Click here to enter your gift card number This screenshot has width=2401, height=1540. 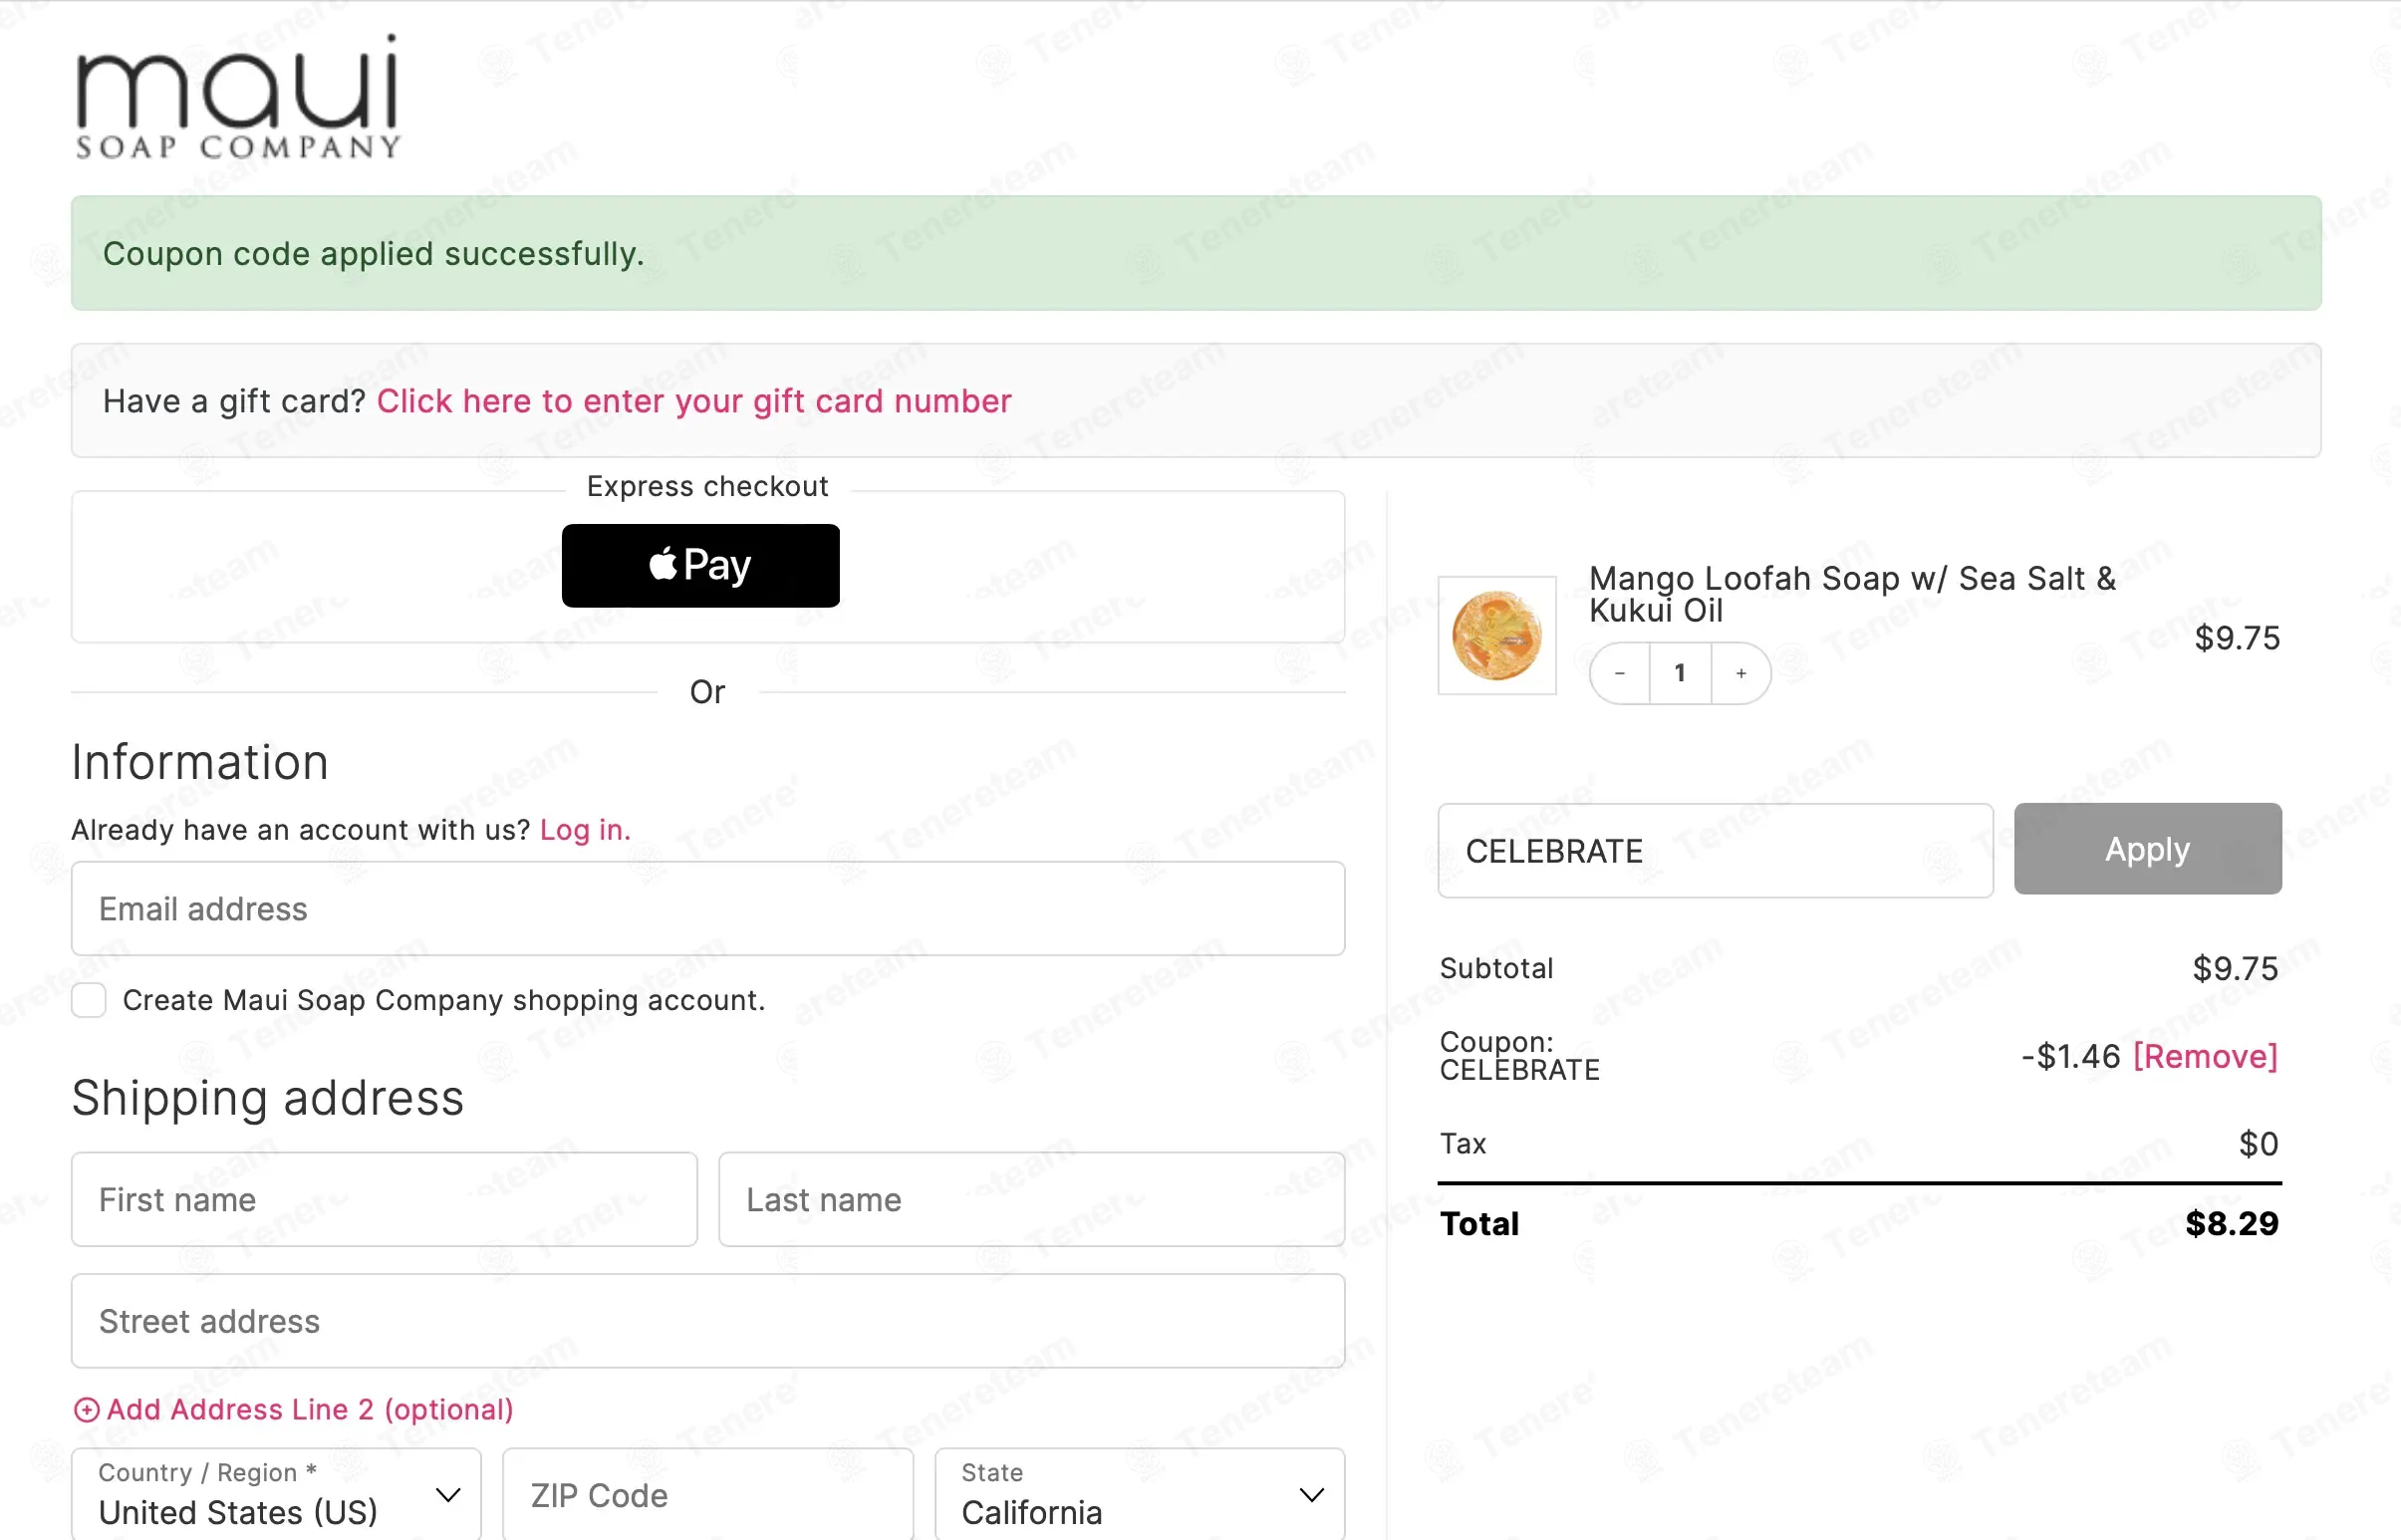(x=694, y=401)
